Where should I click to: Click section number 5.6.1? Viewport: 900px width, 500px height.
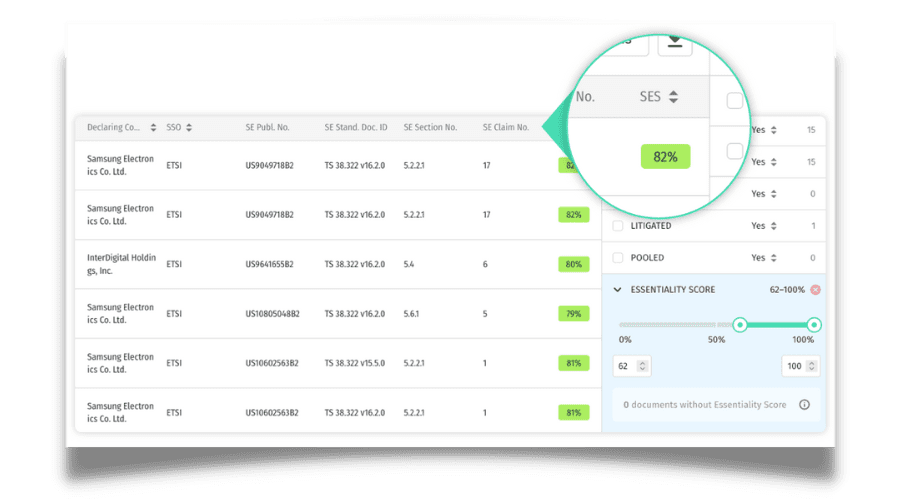[411, 314]
